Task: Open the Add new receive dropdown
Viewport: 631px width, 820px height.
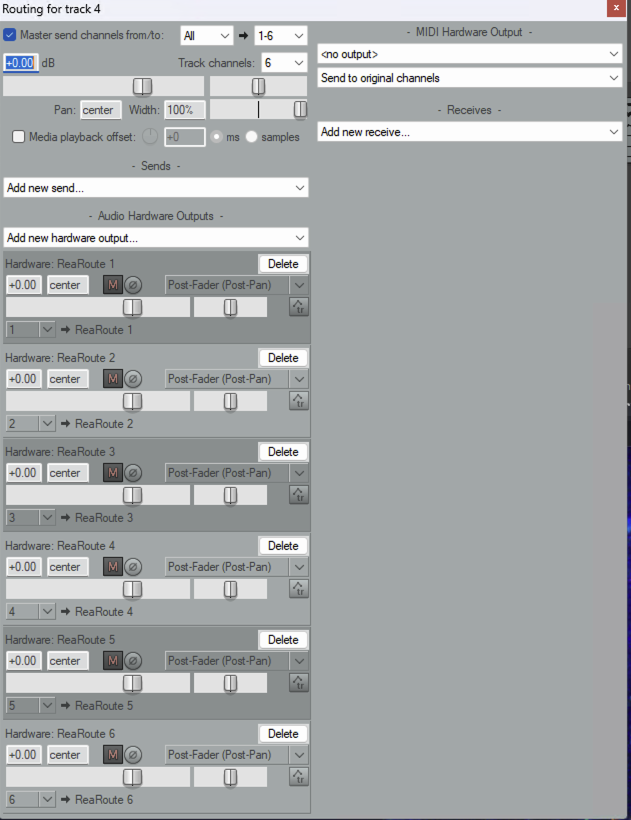Action: click(470, 131)
